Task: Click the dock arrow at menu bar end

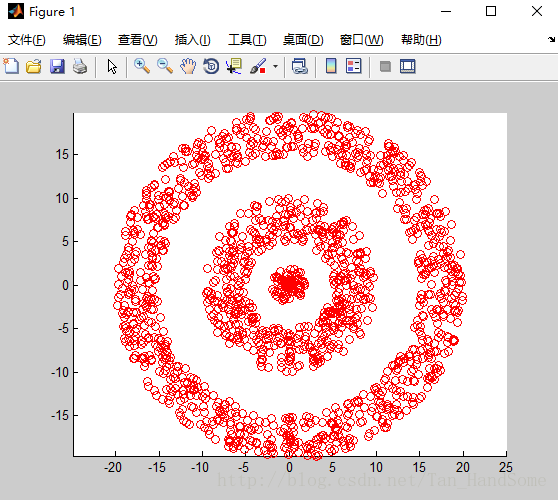Action: (551, 39)
